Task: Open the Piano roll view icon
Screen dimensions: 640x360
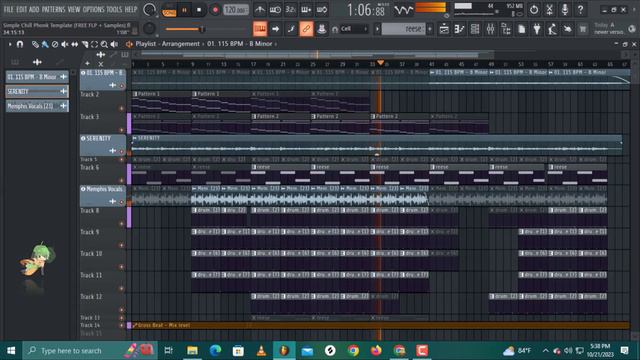Action: (x=460, y=29)
